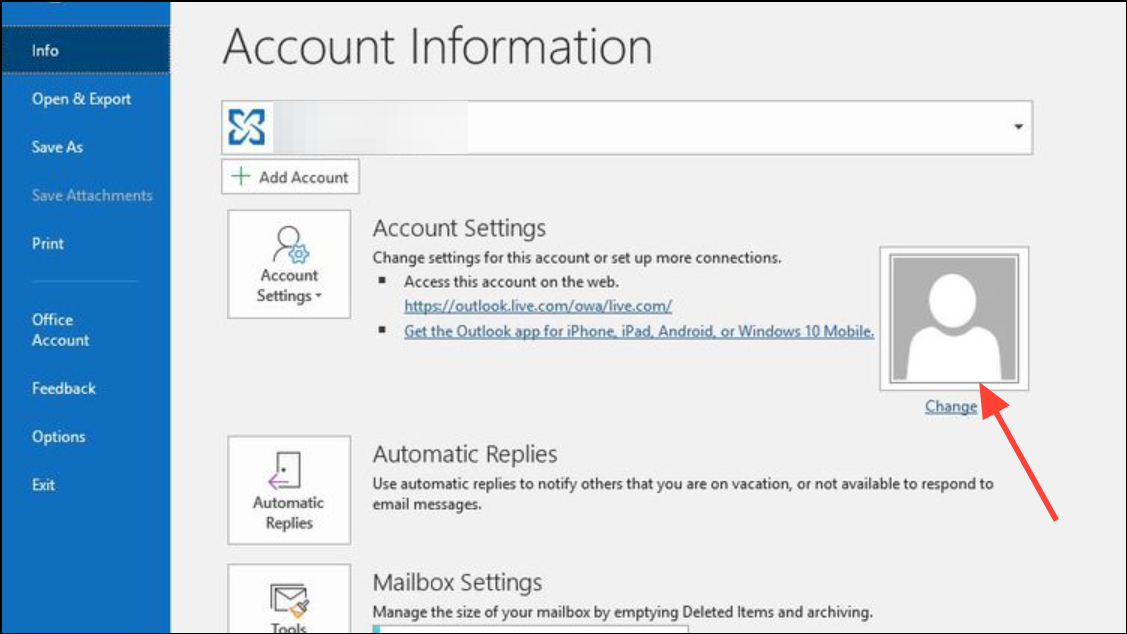Open the Open & Export menu
The width and height of the screenshot is (1127, 634).
81,99
